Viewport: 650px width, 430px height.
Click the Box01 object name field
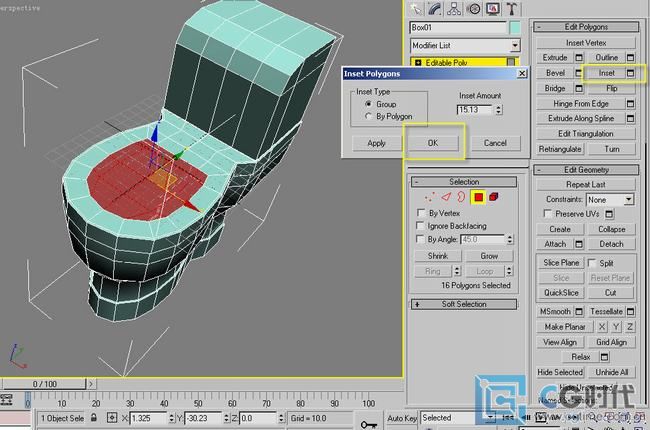pos(458,28)
